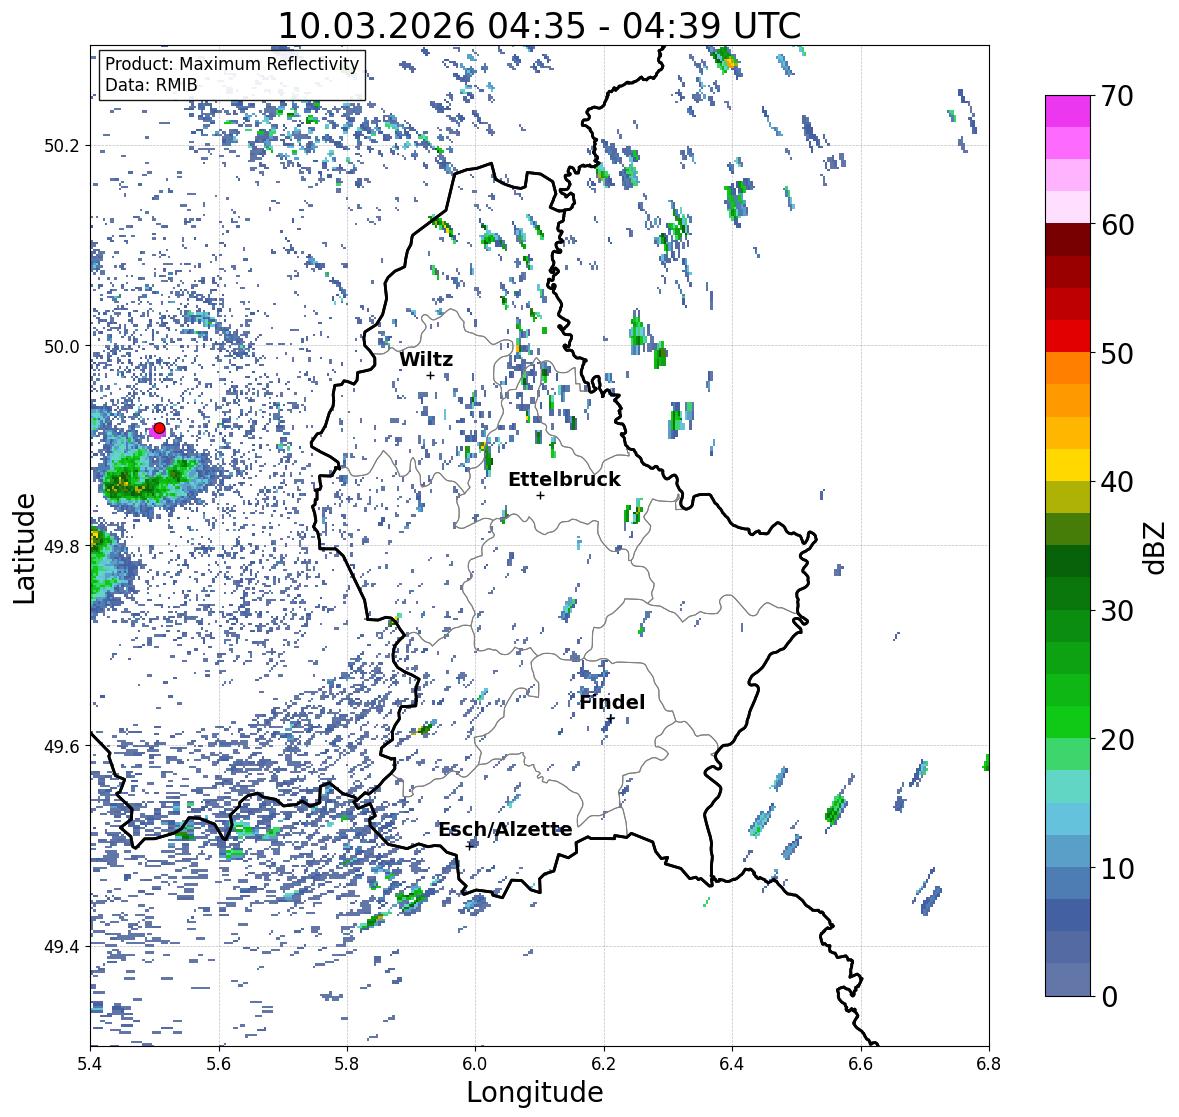Click the 'Data: RMIB' text
This screenshot has height=1117, width=1179.
(x=151, y=85)
